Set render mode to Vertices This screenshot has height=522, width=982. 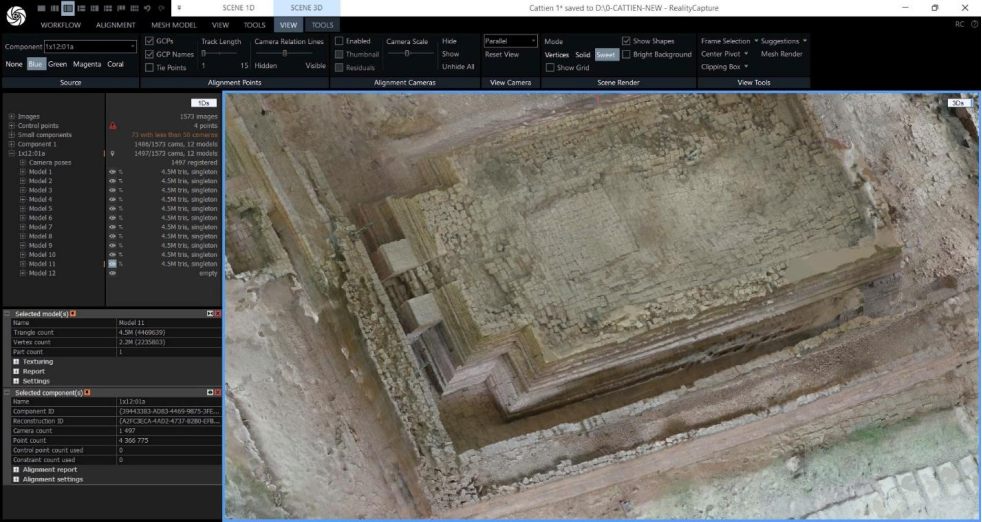[556, 55]
